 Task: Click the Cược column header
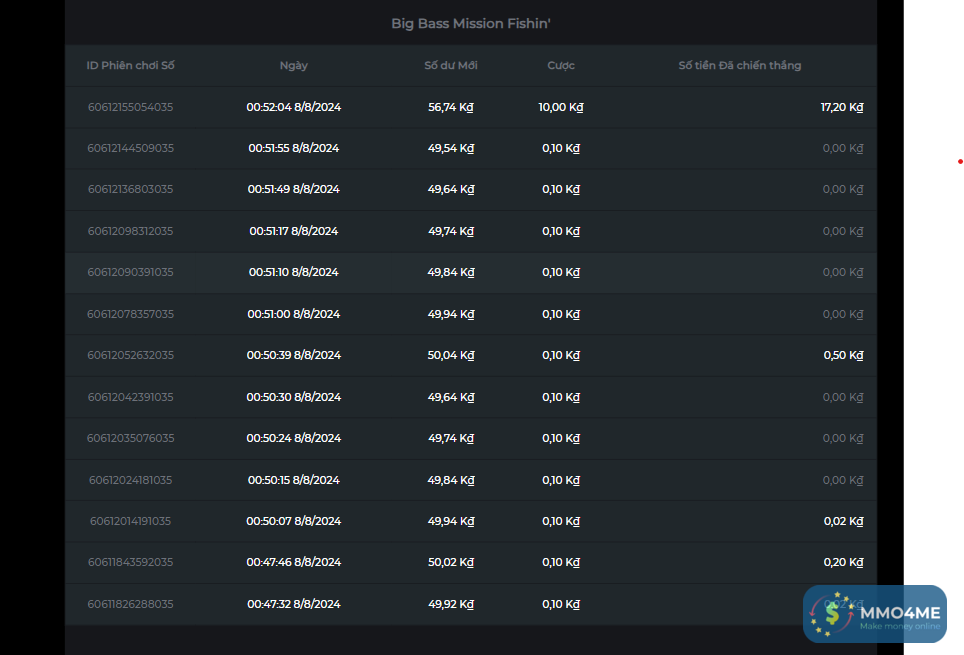pyautogui.click(x=561, y=66)
